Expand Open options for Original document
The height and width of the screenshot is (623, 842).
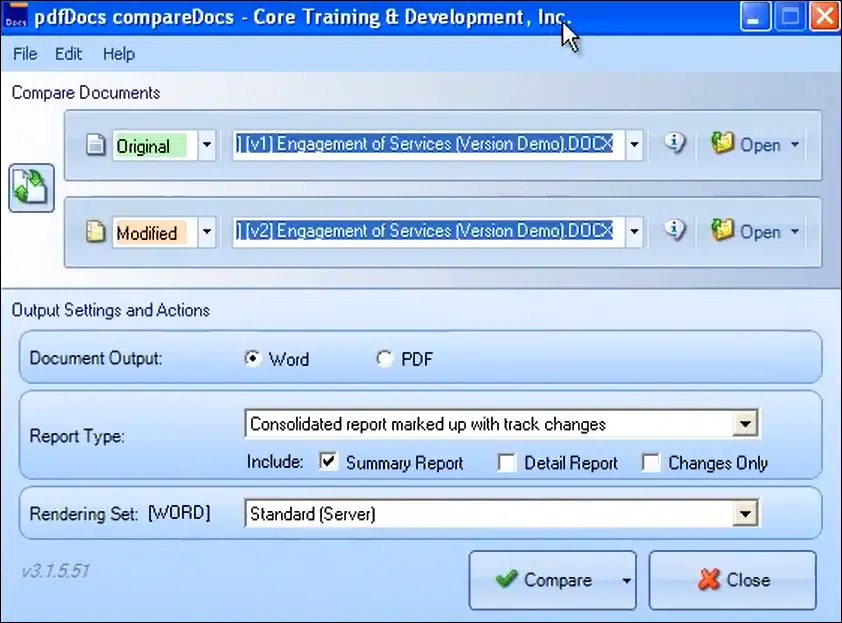coord(795,144)
